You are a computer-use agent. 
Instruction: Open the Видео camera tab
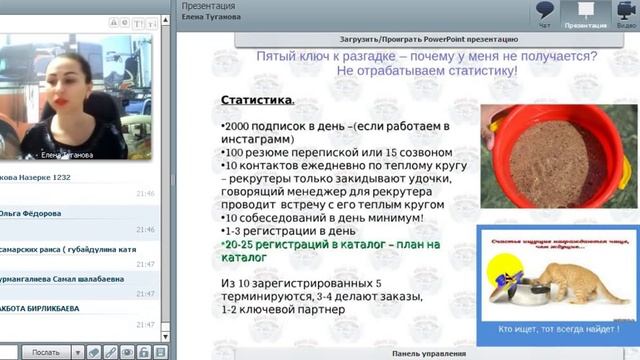pos(626,15)
